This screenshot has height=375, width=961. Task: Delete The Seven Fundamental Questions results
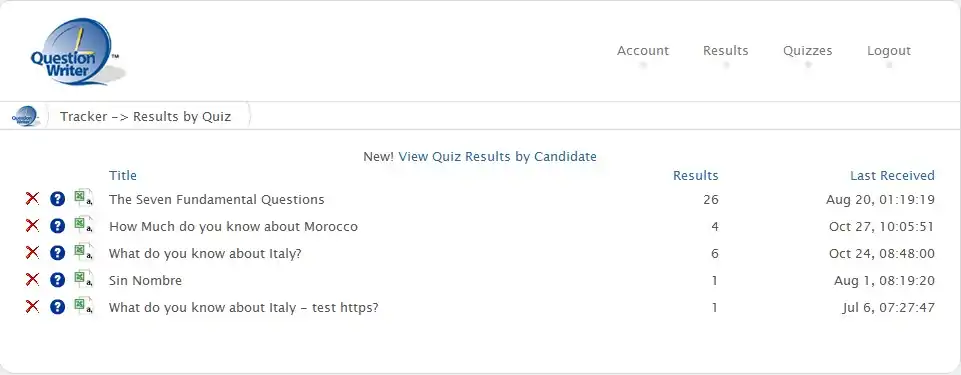point(32,199)
